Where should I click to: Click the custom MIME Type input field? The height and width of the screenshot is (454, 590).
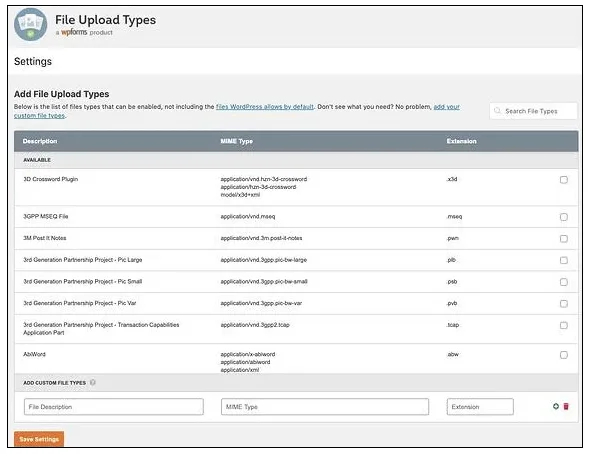pos(325,407)
